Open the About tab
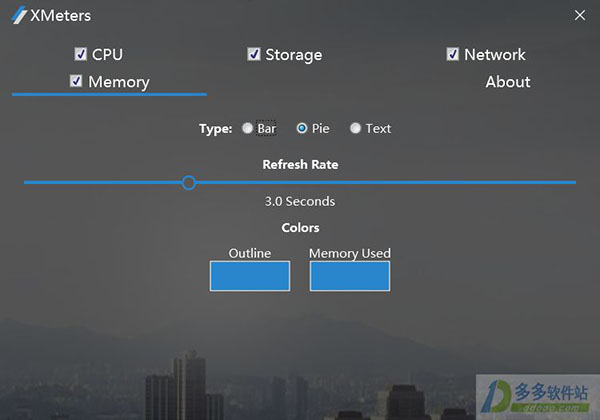The height and width of the screenshot is (420, 600). 508,81
